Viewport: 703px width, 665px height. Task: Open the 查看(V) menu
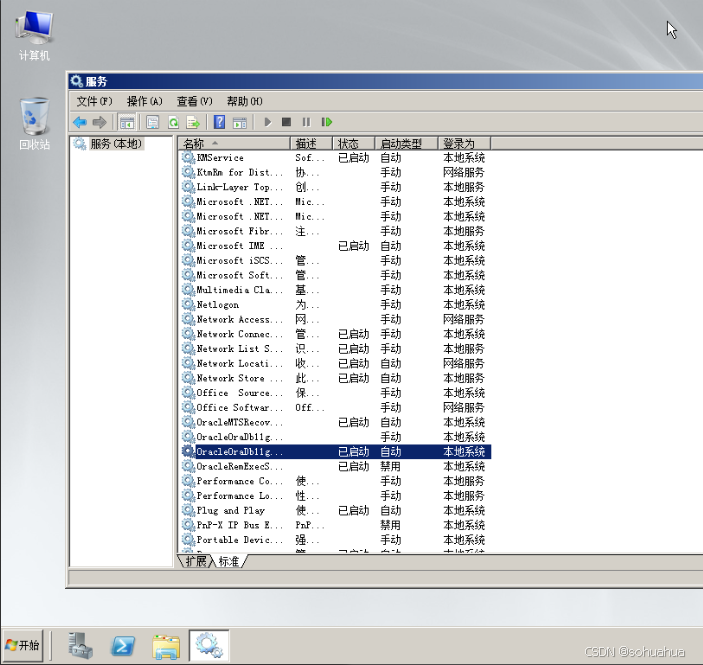[x=194, y=101]
